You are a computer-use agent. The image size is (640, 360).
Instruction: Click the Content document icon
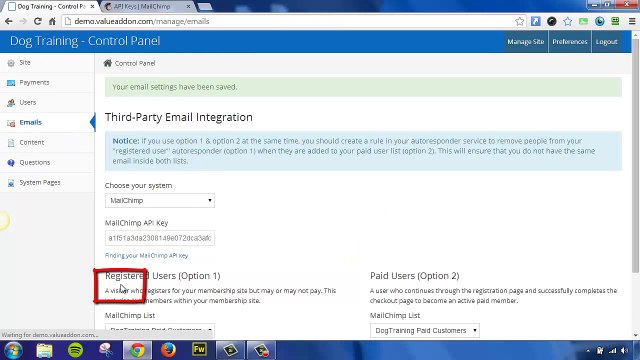(x=11, y=143)
